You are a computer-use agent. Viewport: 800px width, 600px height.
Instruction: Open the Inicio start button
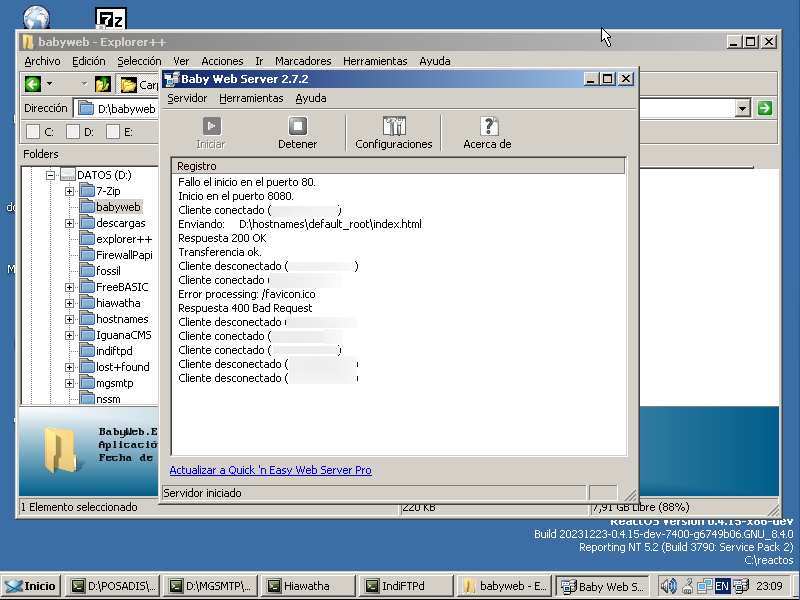31,586
